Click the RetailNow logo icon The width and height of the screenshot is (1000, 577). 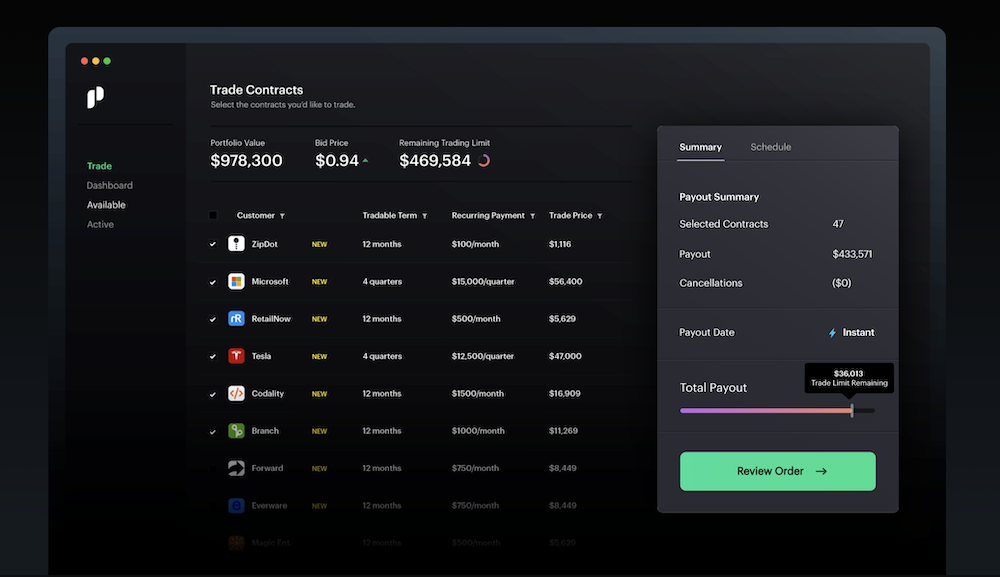[x=236, y=319]
